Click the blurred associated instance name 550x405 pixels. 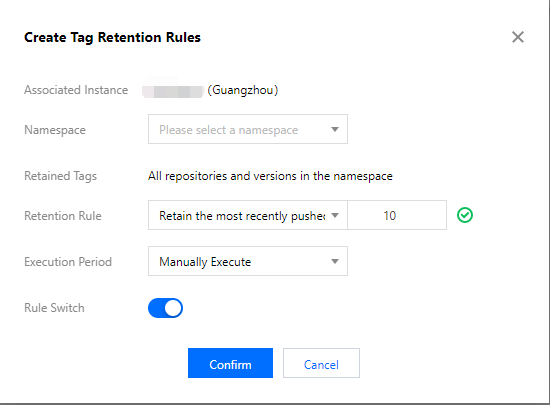tap(173, 91)
